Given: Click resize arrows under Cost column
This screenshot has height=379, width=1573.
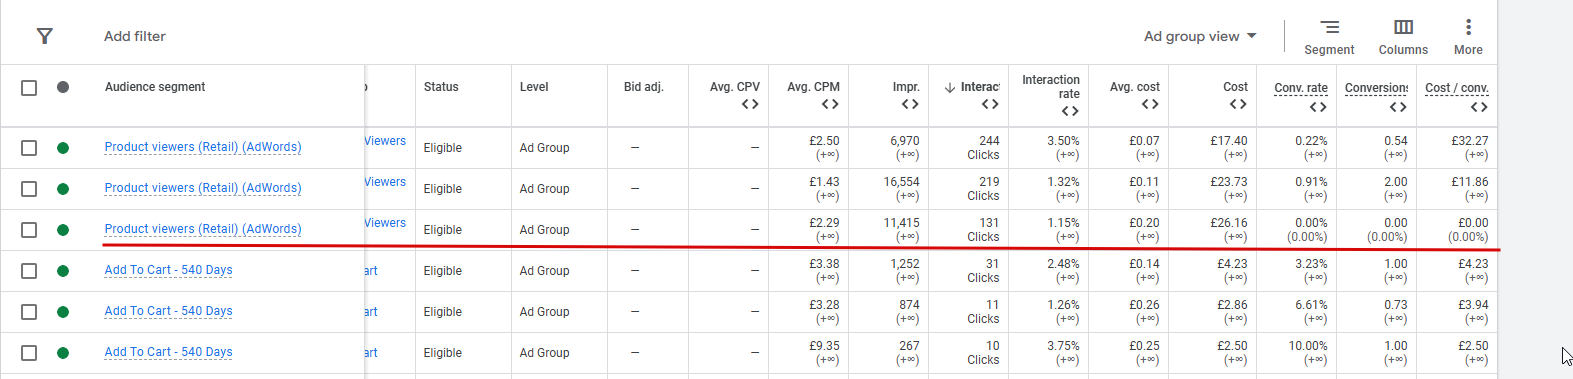Looking at the screenshot, I should coord(1238,104).
